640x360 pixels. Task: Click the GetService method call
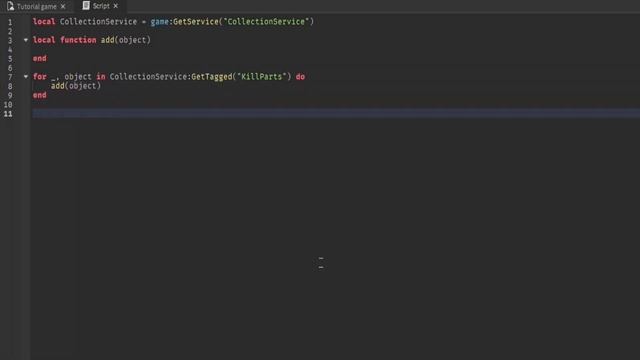(196, 22)
